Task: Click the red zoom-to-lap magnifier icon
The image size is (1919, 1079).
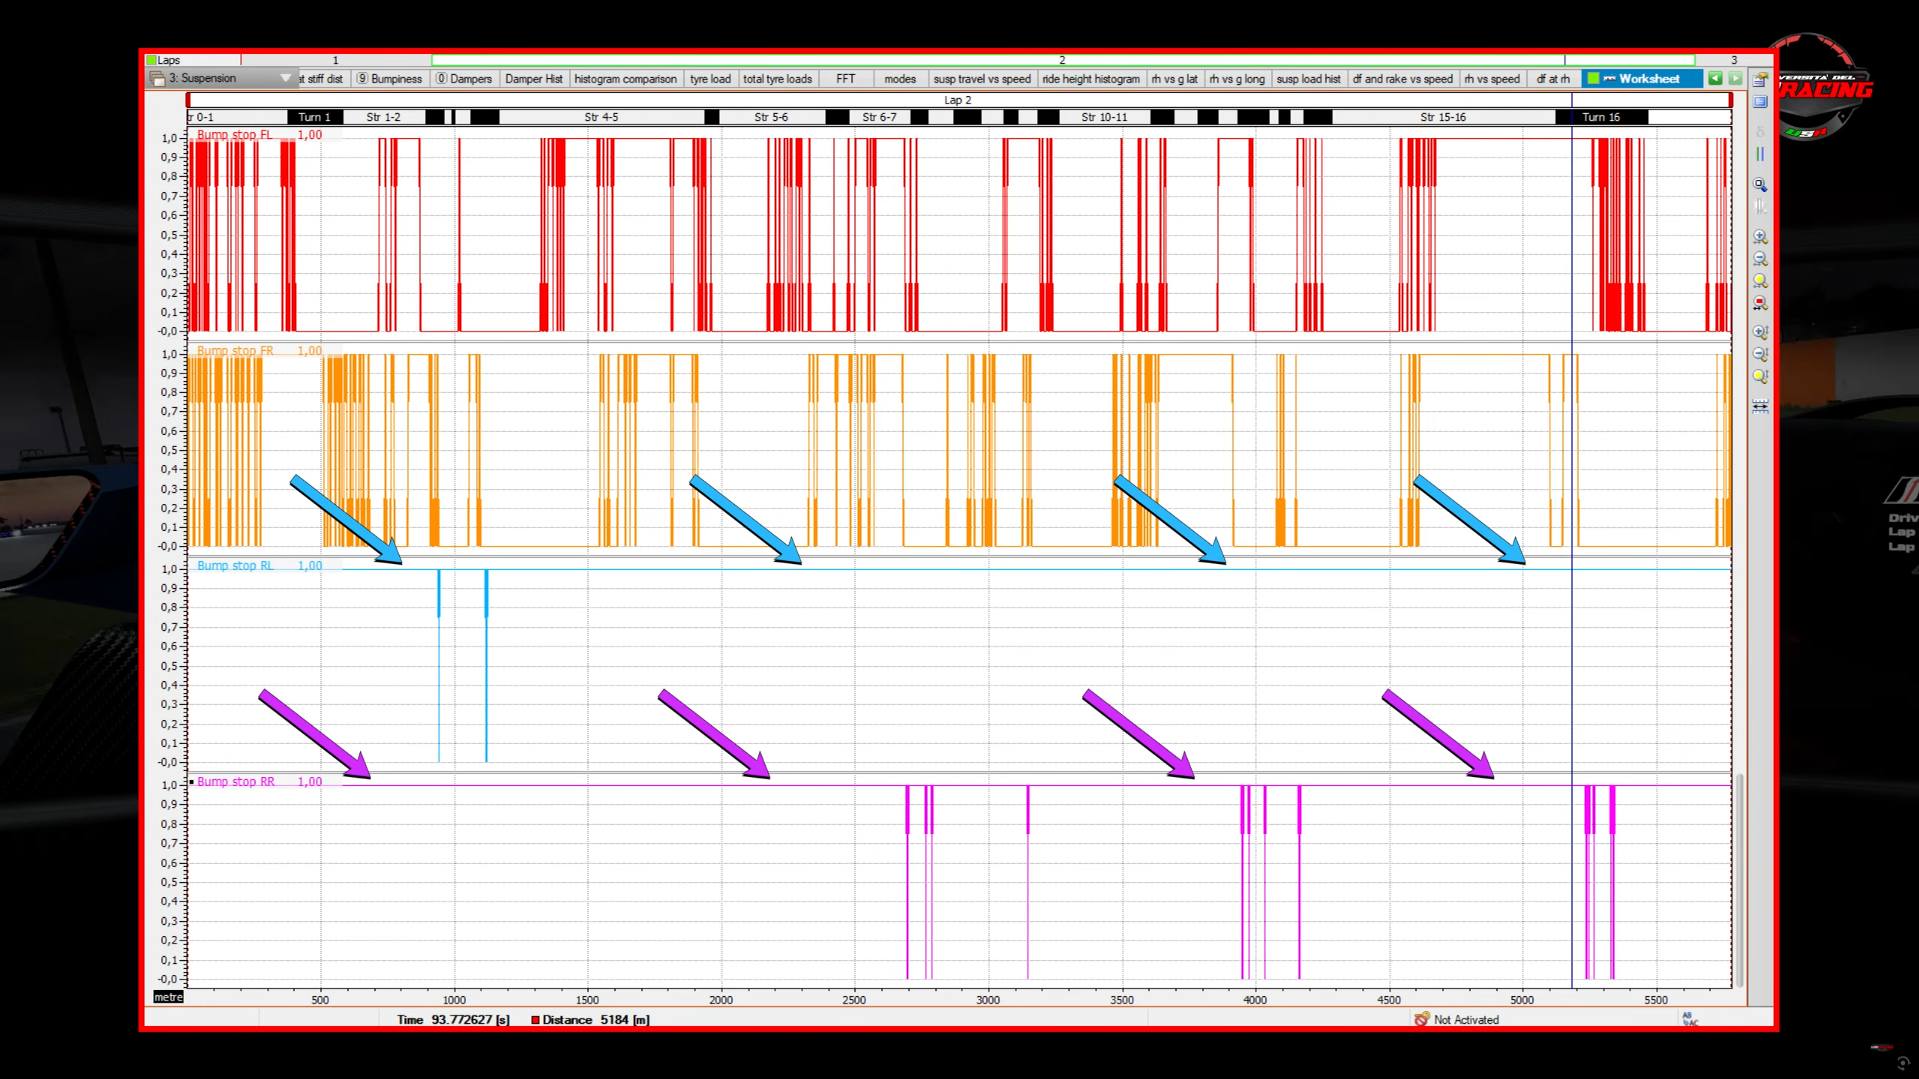Action: tap(1760, 303)
